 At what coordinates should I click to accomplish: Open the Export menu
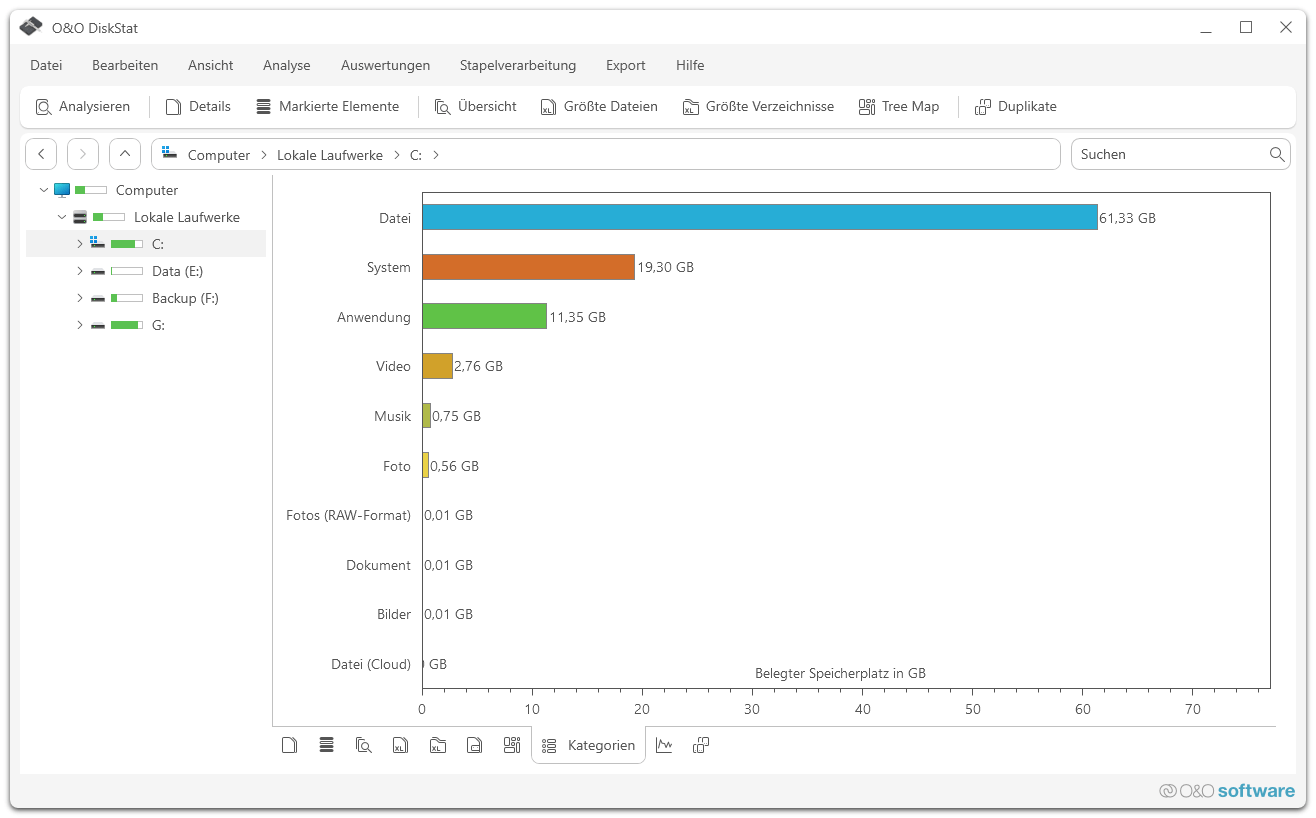pos(626,65)
